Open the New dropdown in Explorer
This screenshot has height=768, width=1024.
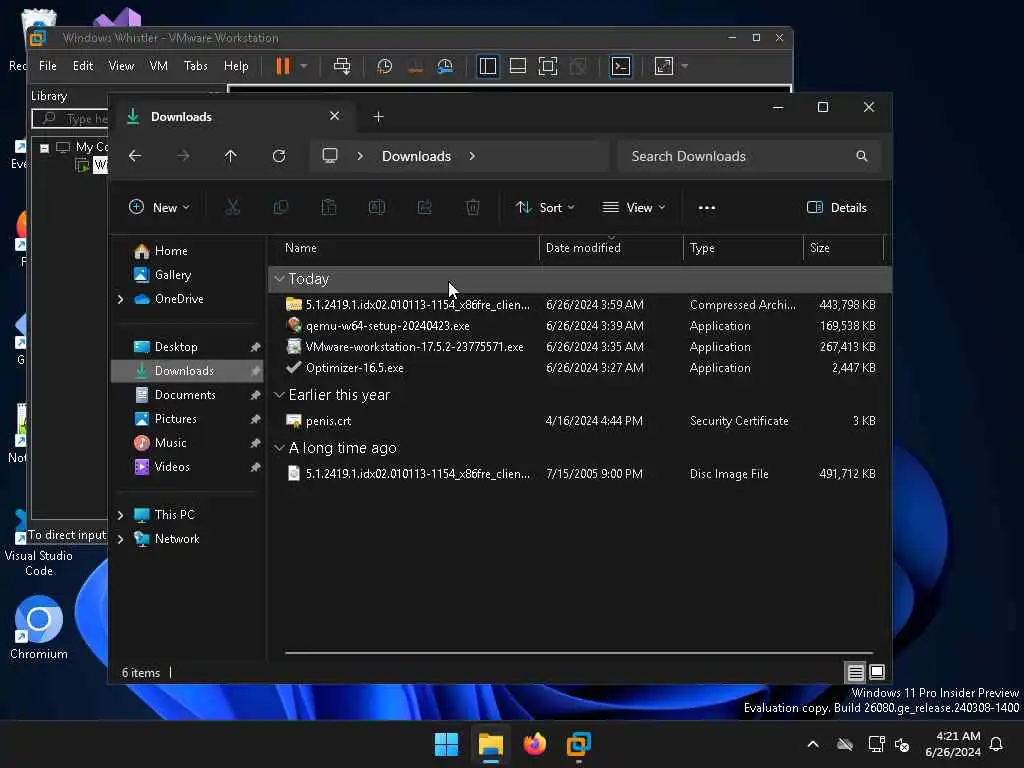coord(159,208)
